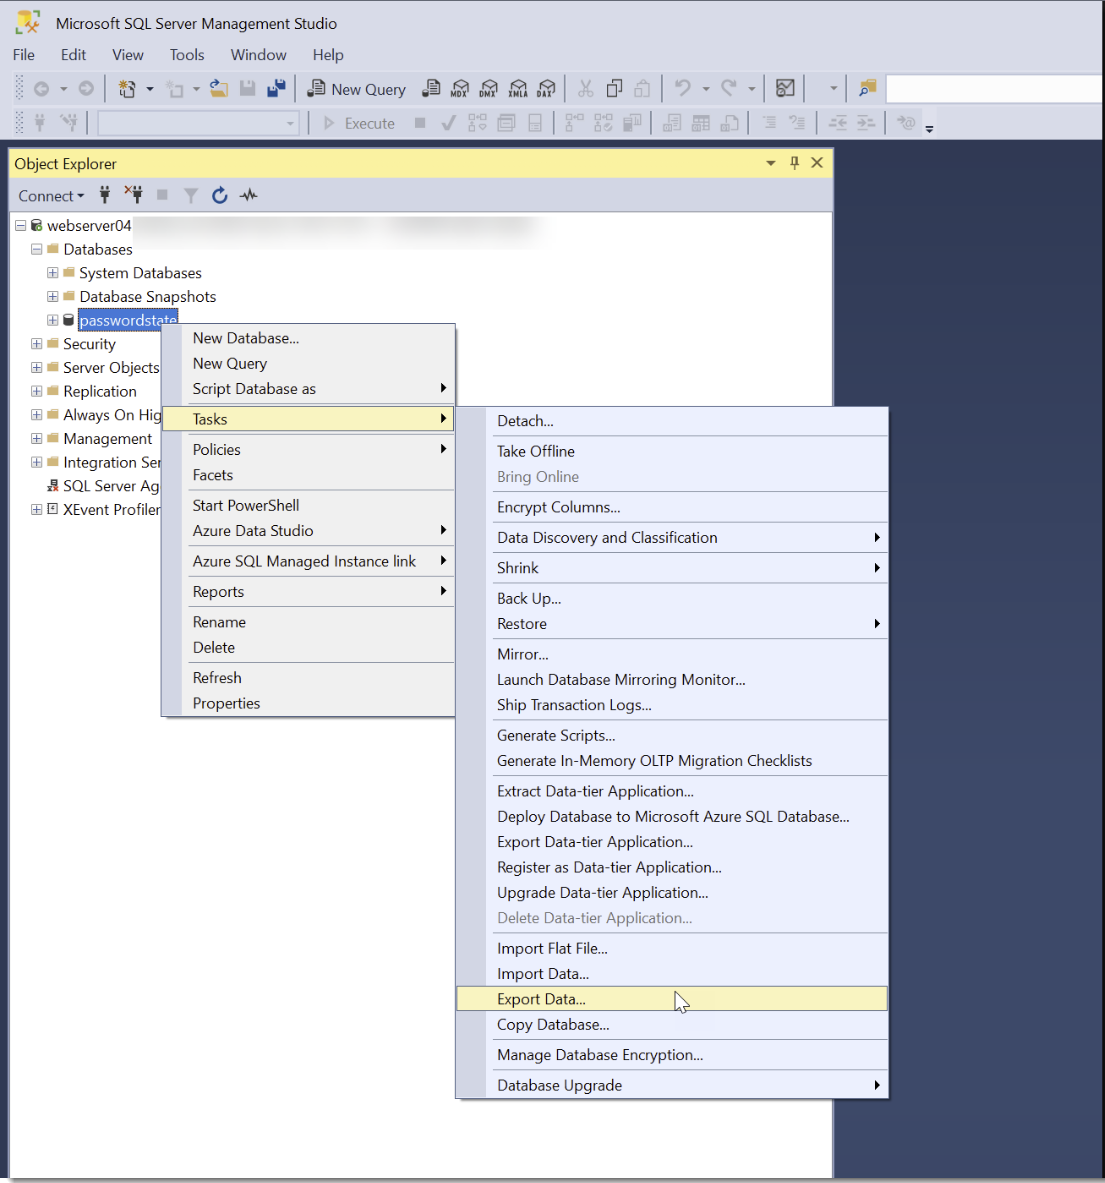Select SQL Server Agent tree item

click(110, 486)
